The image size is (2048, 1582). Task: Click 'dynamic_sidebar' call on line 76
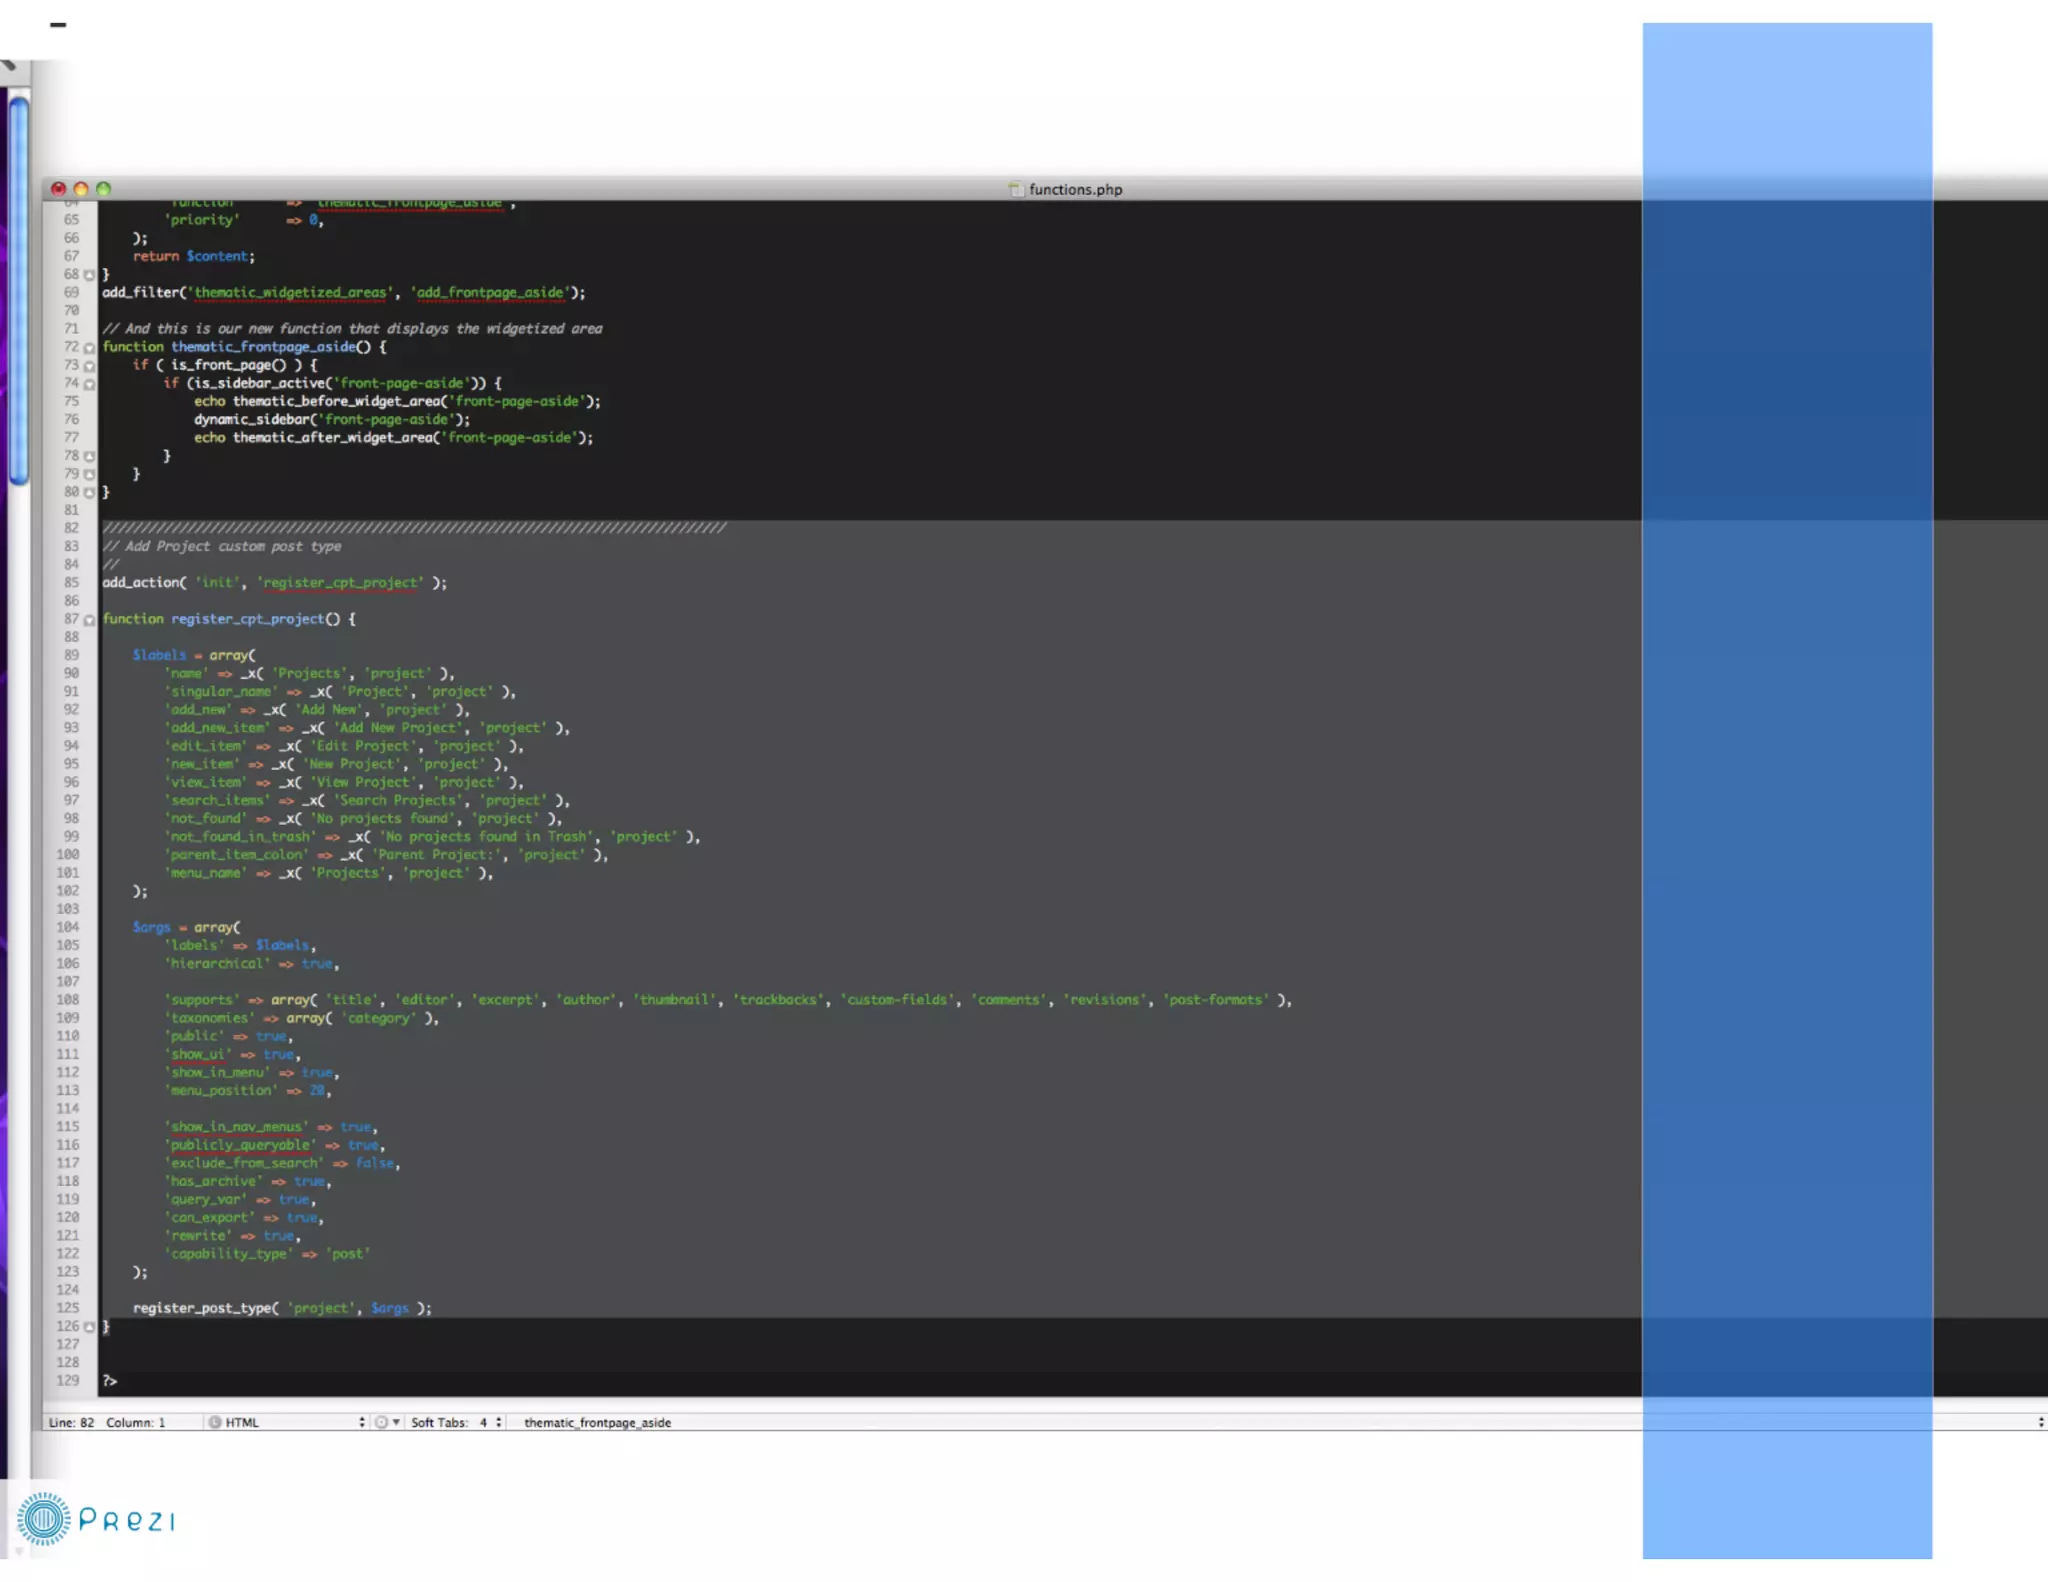coord(332,419)
